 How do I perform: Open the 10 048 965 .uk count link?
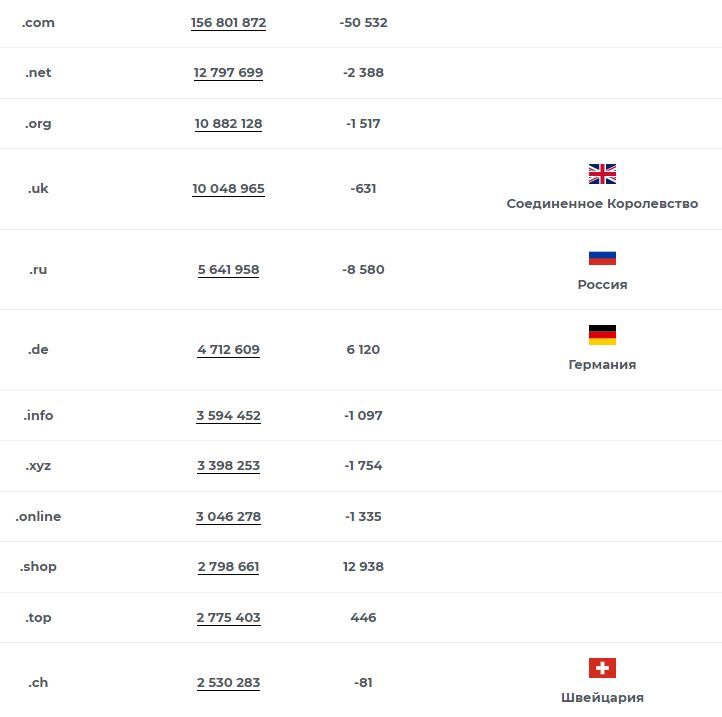pos(228,189)
